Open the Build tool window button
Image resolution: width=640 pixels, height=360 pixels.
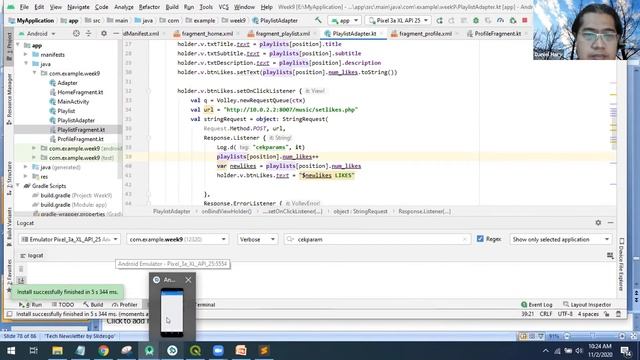[93, 304]
